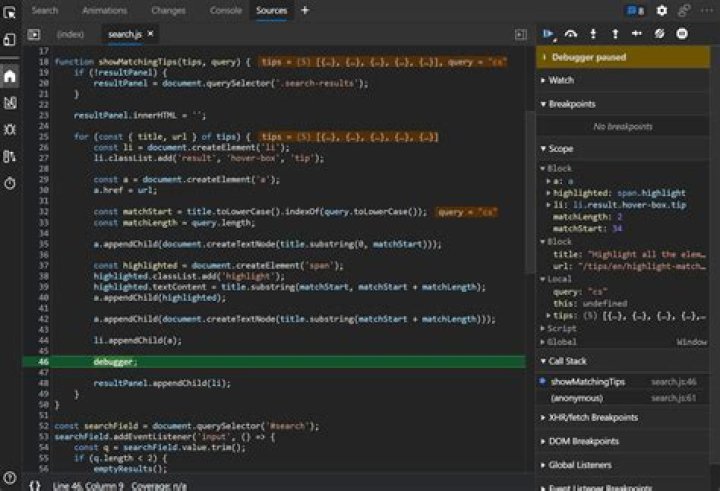
Task: Expand Event Listener Breakpoints section
Action: [x=623, y=487]
